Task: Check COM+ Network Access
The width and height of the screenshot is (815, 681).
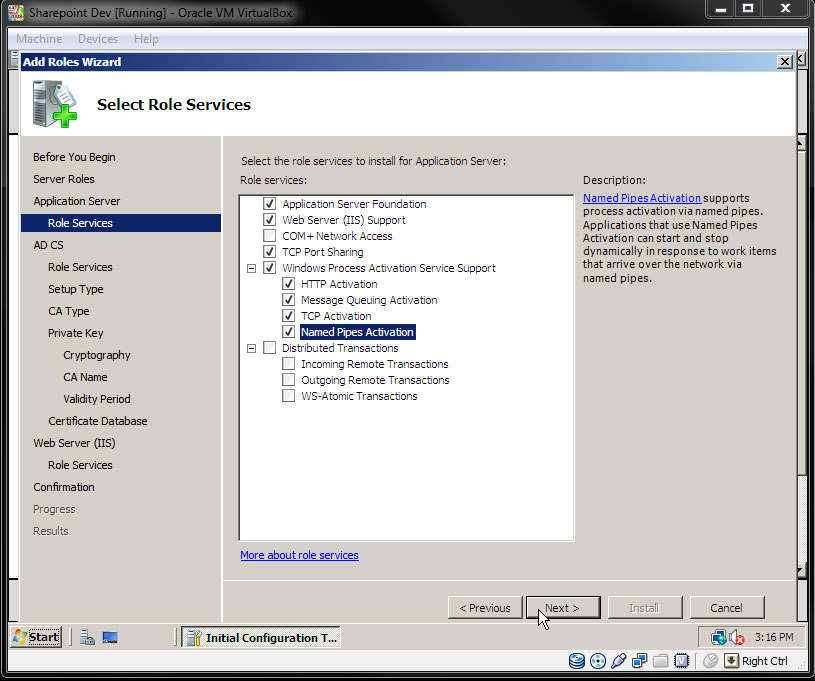Action: 269,236
